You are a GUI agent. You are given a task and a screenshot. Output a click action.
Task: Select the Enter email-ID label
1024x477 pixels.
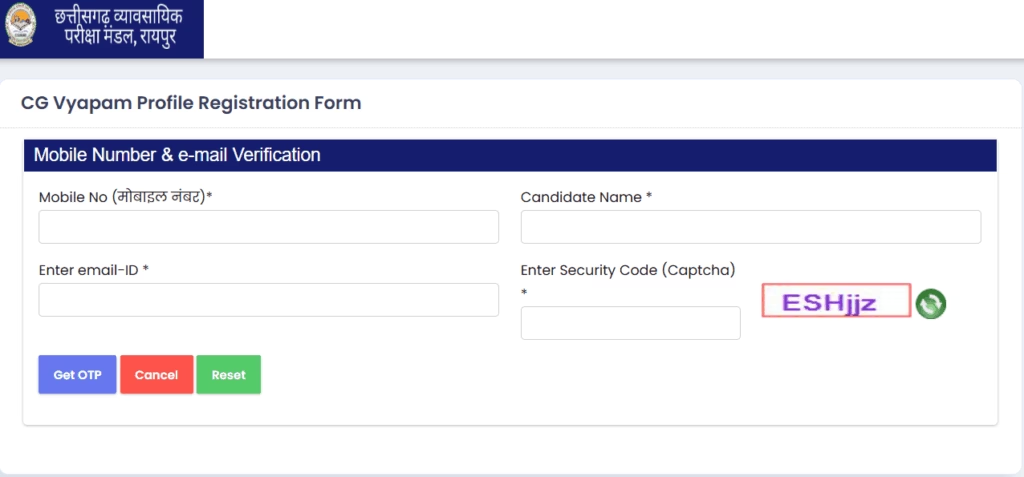(x=94, y=270)
